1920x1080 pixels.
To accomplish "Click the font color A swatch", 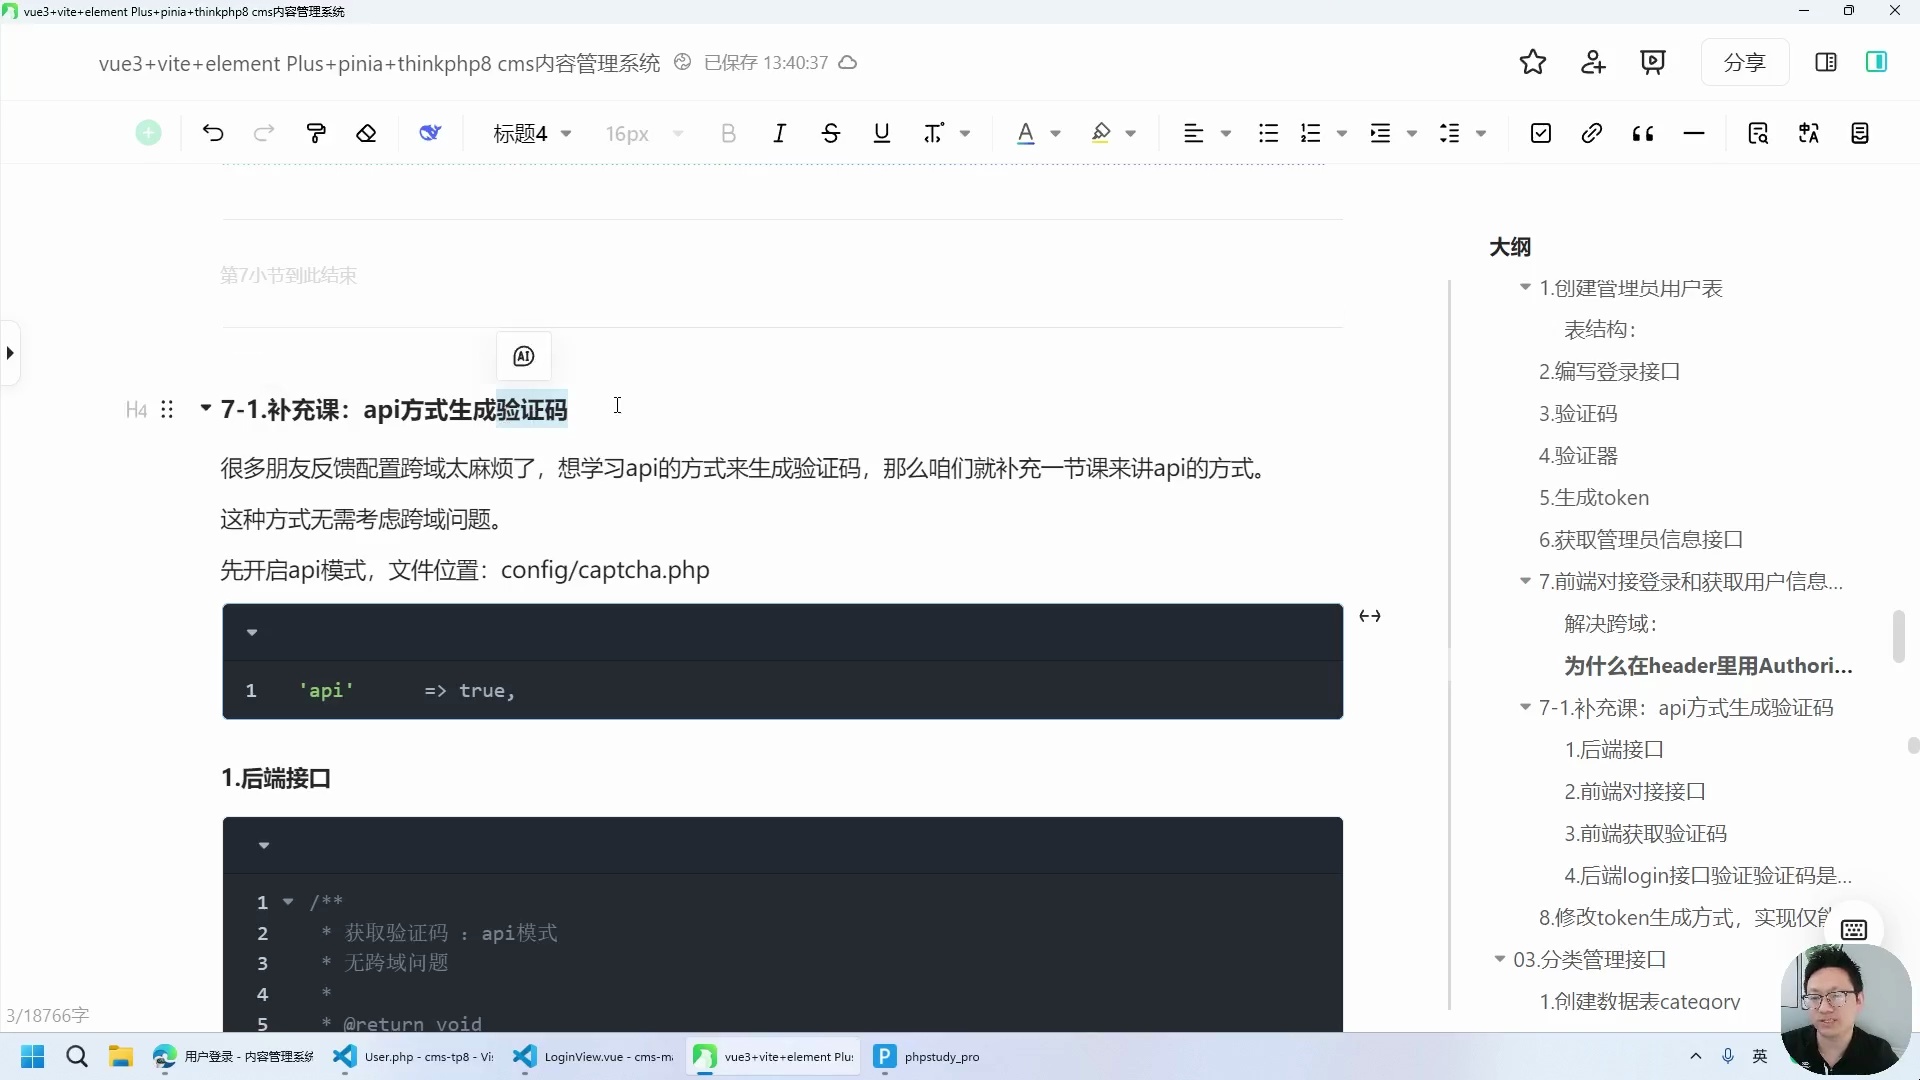I will [x=1025, y=133].
